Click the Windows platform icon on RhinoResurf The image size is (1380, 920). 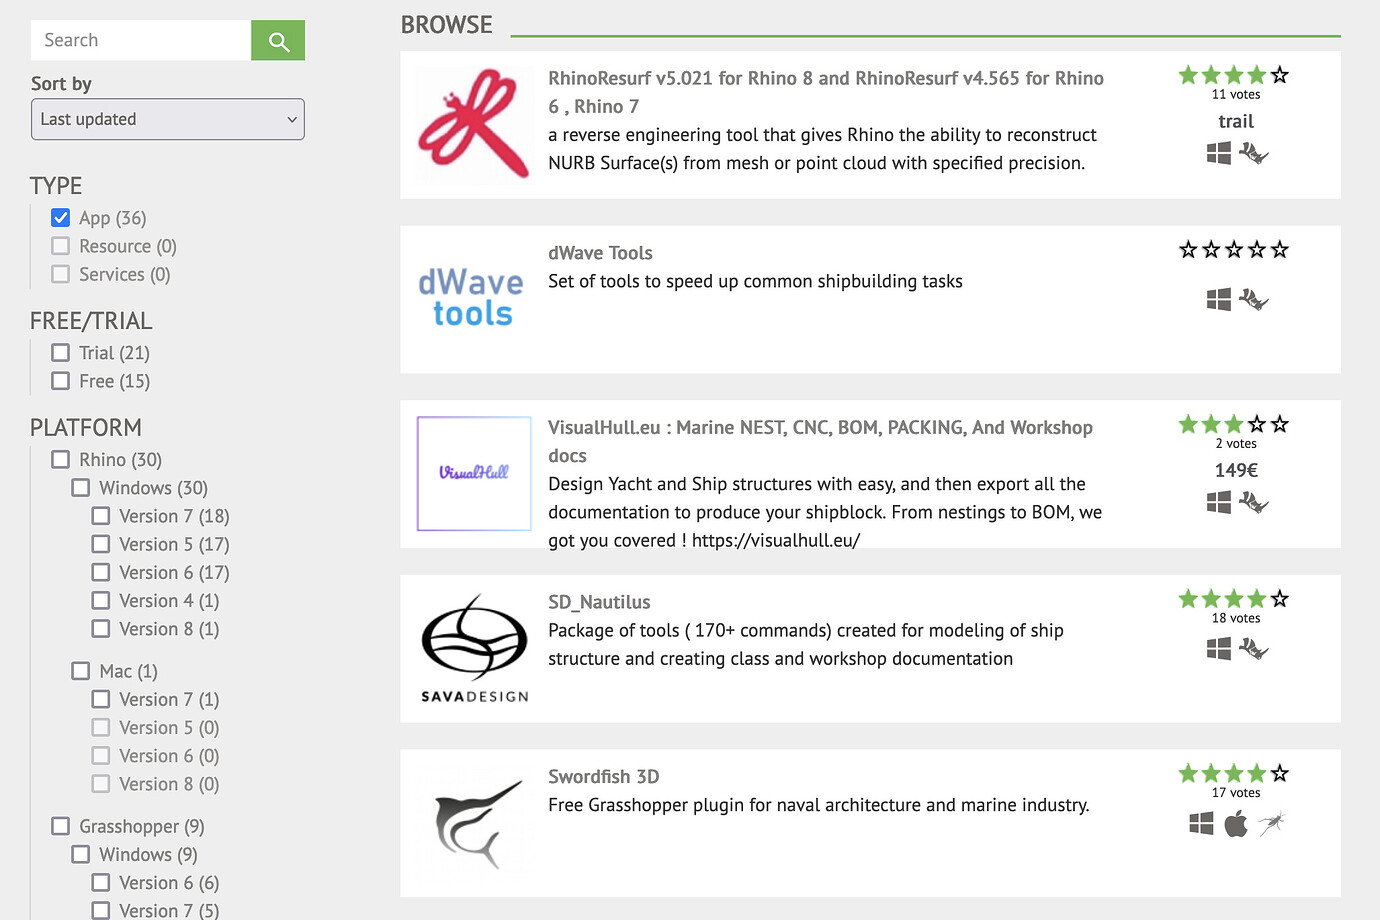click(x=1218, y=153)
